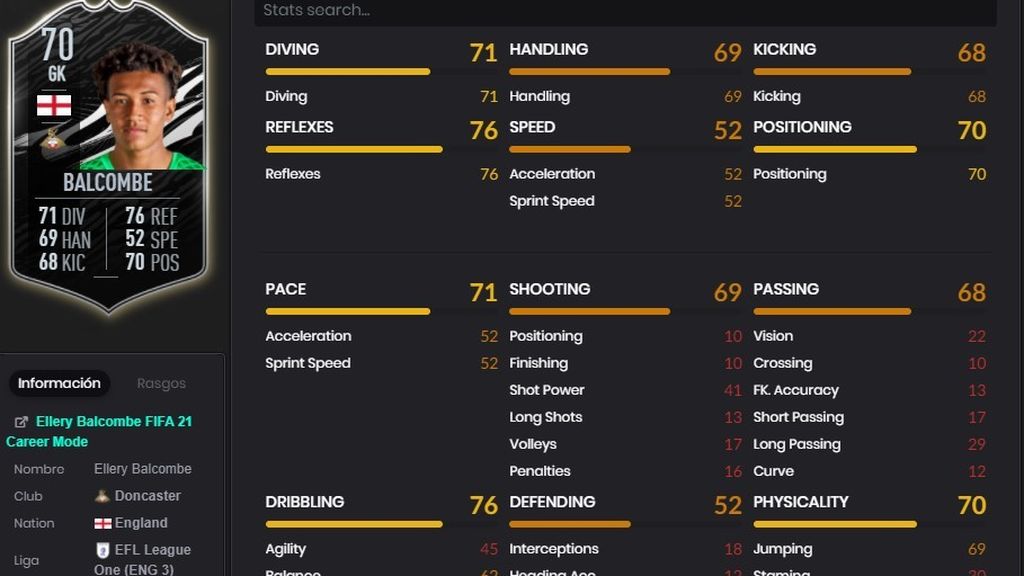This screenshot has width=1024, height=576.
Task: Click the Balcombe player portrait on card
Action: [x=139, y=108]
